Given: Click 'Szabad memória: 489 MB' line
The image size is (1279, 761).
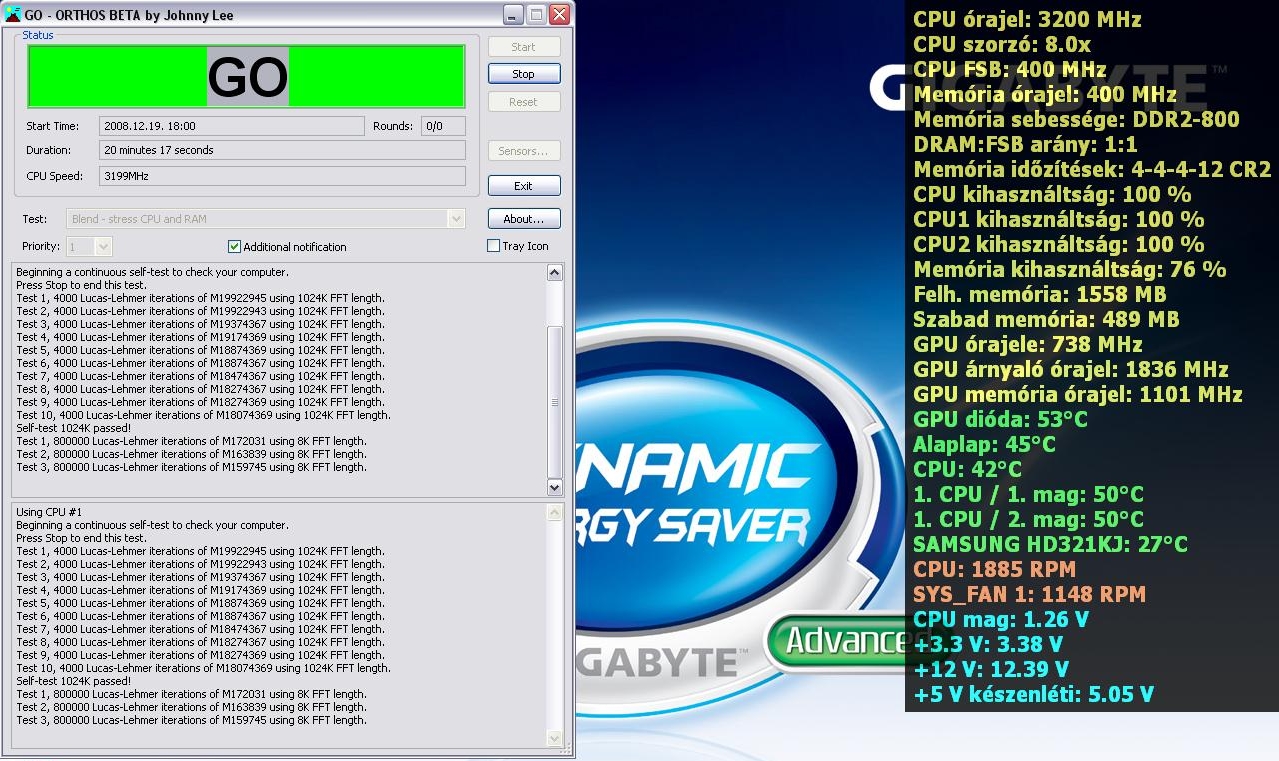Looking at the screenshot, I should [1046, 319].
